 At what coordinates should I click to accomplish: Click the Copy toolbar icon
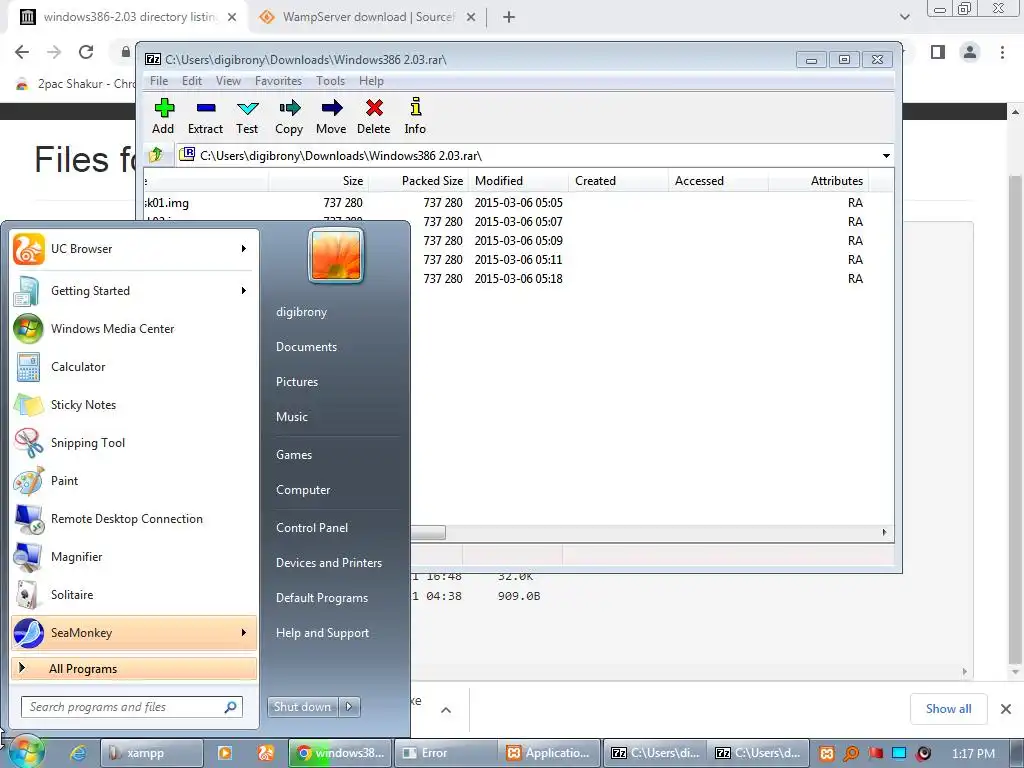[x=289, y=108]
